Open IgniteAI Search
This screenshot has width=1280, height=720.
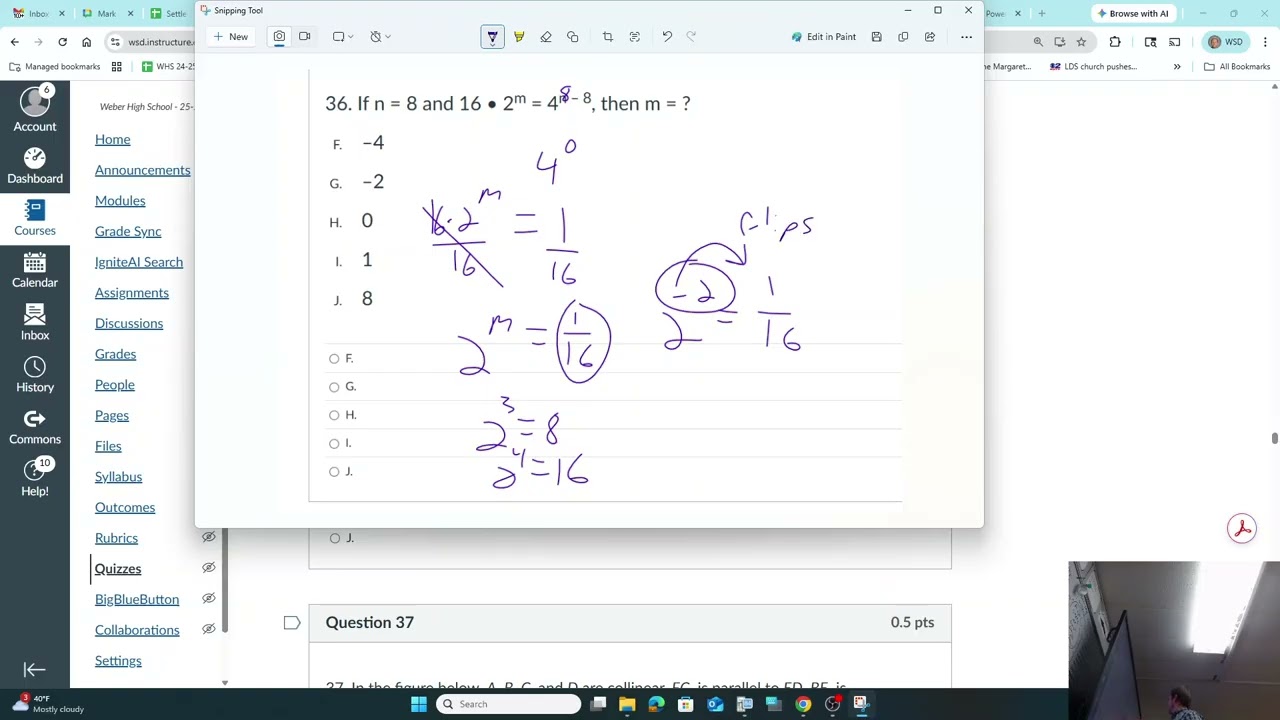(x=139, y=262)
